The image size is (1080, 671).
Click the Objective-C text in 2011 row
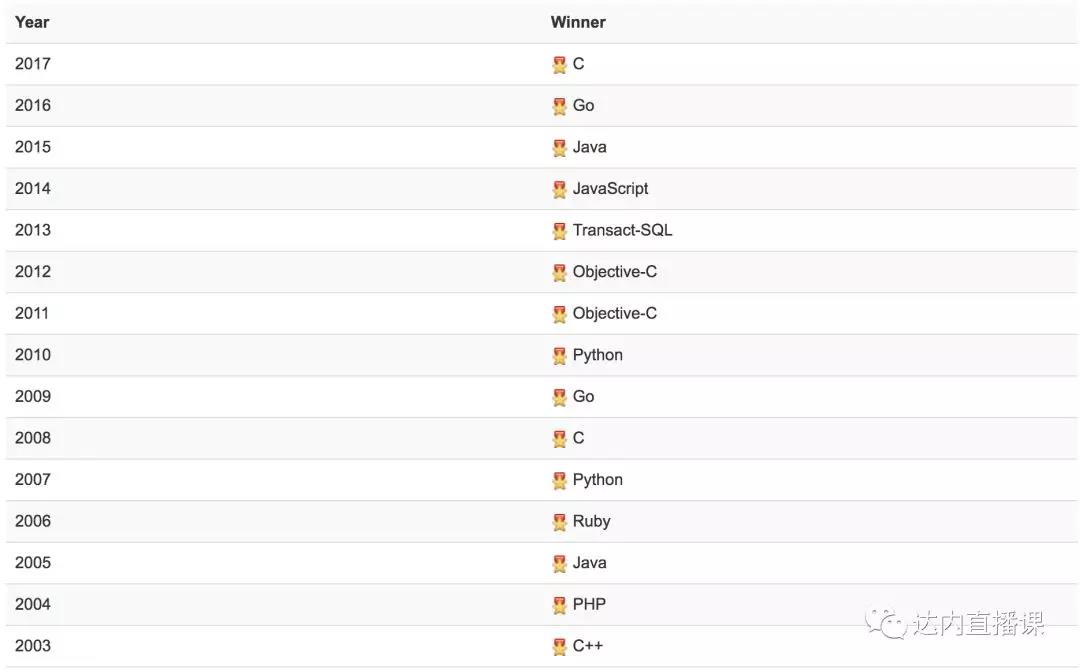tap(614, 313)
